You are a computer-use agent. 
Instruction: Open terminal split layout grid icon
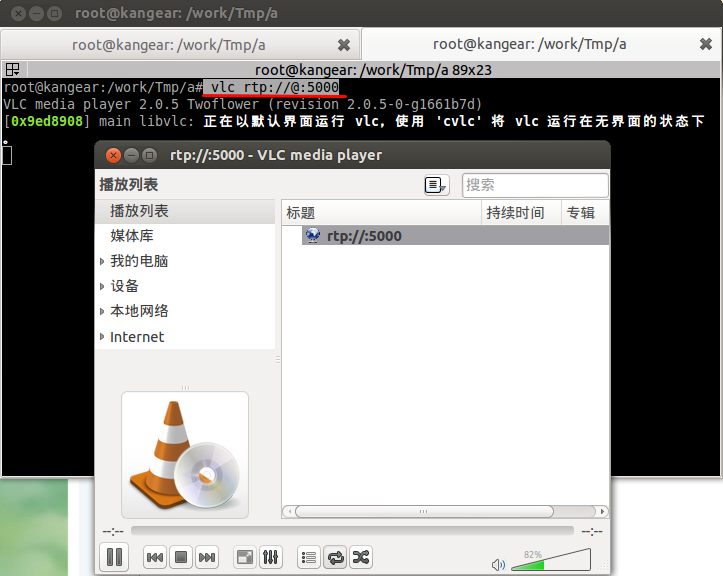point(12,70)
